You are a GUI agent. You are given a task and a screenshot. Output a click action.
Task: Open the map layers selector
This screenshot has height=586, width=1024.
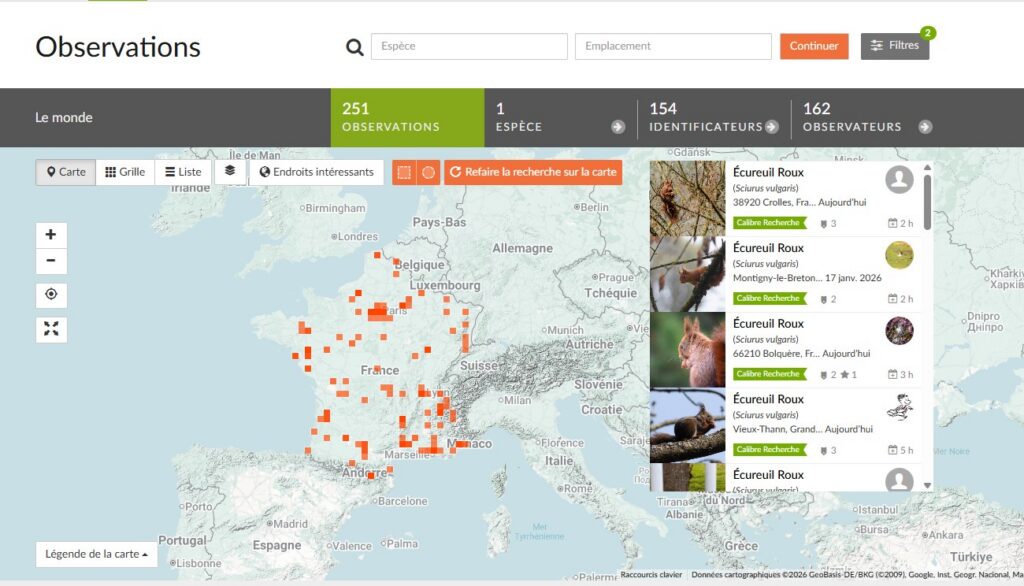230,171
